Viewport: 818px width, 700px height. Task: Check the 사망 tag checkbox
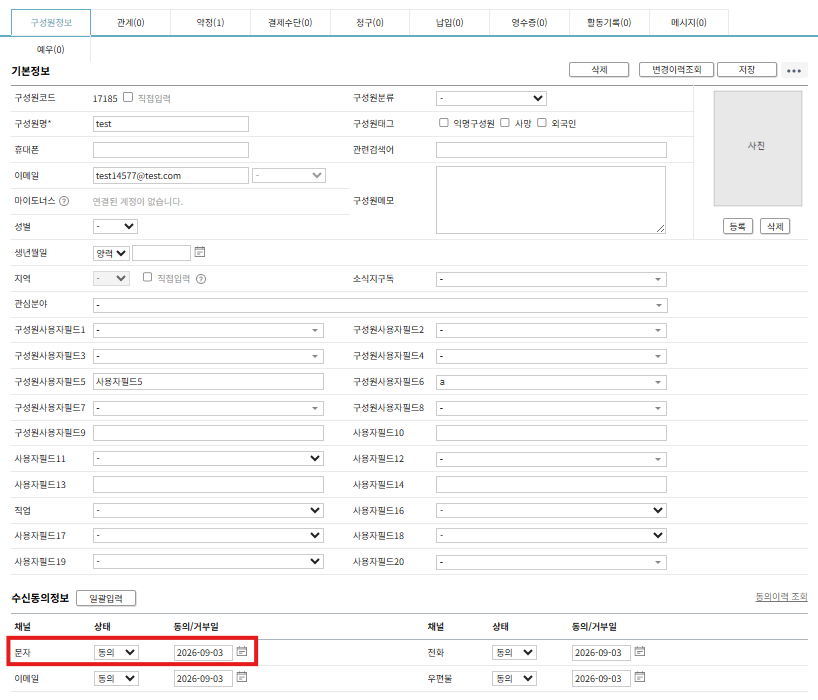pos(505,123)
